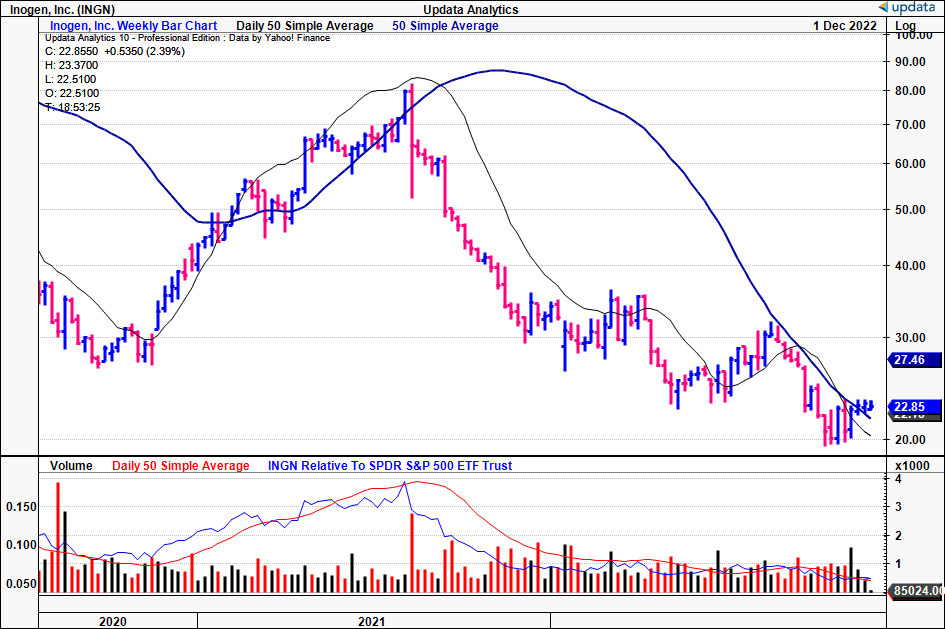Click the volume axis label 1
The width and height of the screenshot is (945, 629).
(x=899, y=564)
